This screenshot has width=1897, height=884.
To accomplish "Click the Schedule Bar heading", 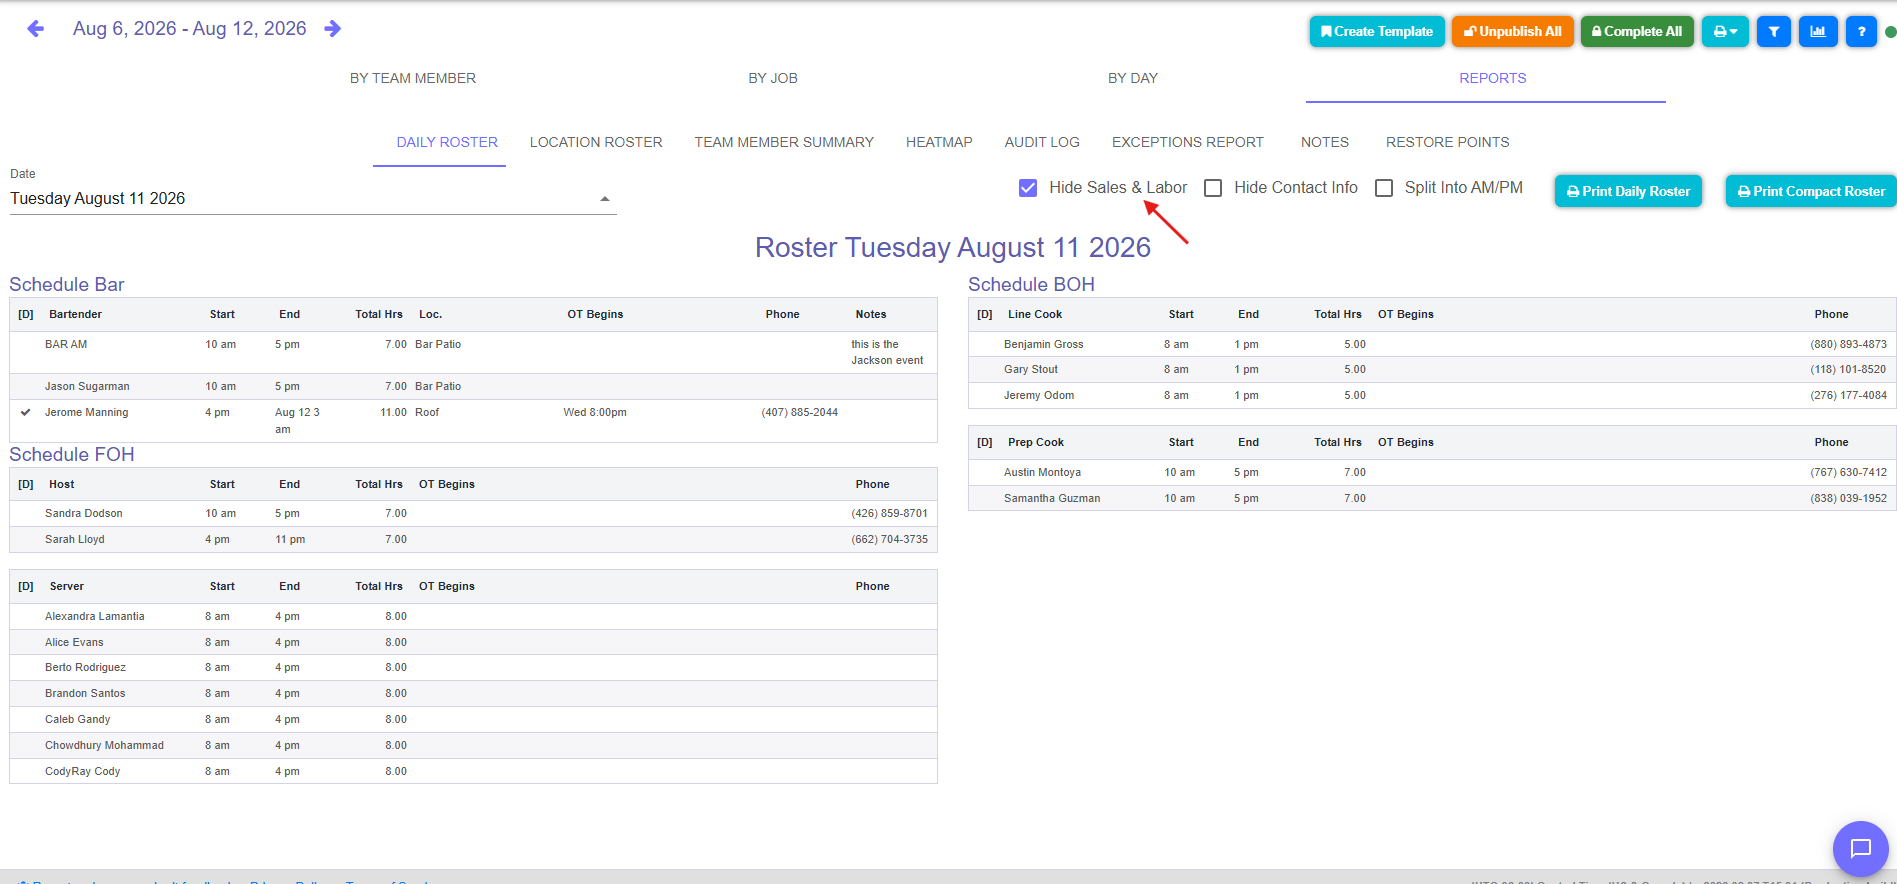I will click(67, 285).
